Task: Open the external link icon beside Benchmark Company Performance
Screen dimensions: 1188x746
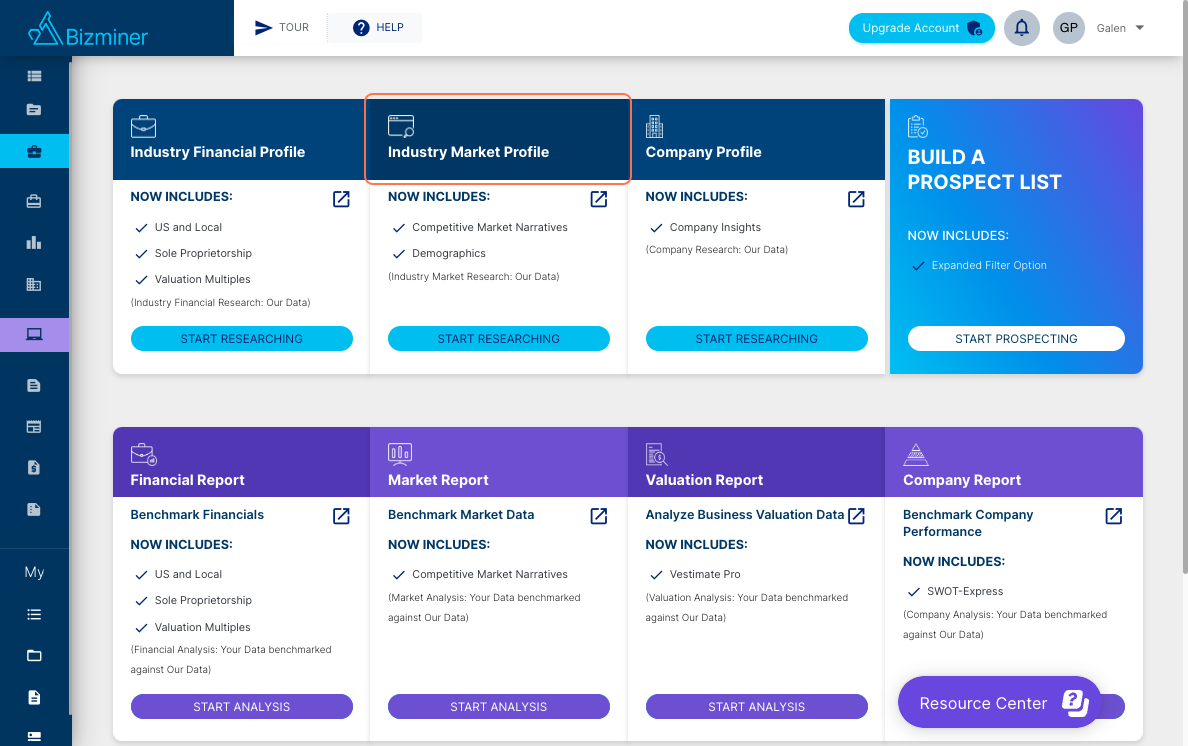Action: tap(1114, 516)
